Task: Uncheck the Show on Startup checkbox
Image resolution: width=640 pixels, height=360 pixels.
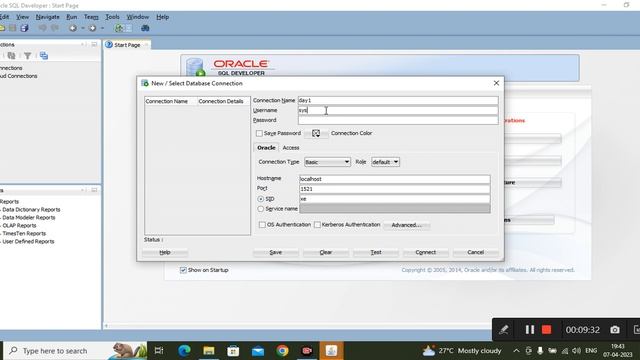Action: (183, 270)
